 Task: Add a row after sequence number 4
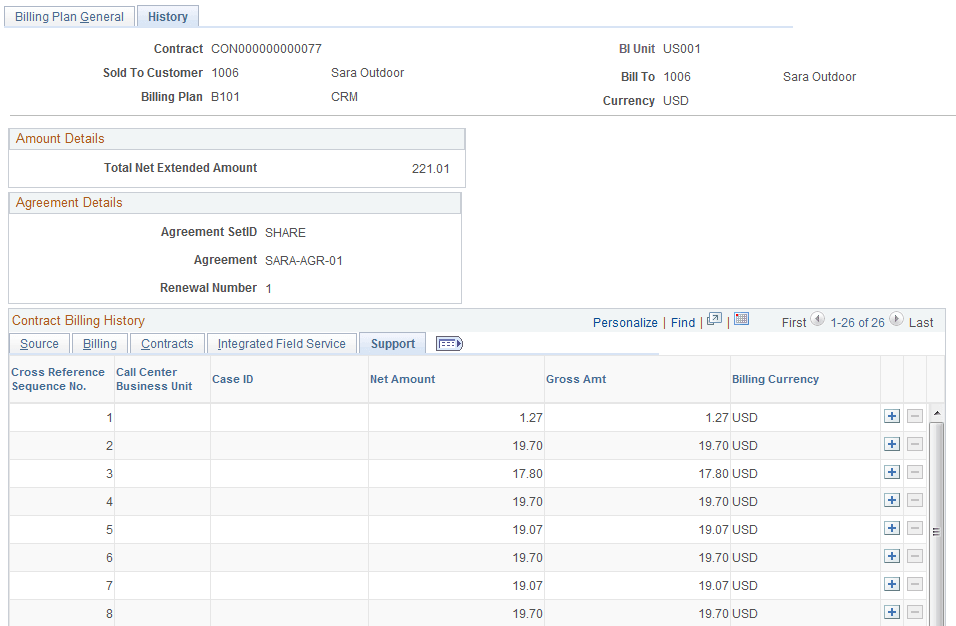point(892,501)
